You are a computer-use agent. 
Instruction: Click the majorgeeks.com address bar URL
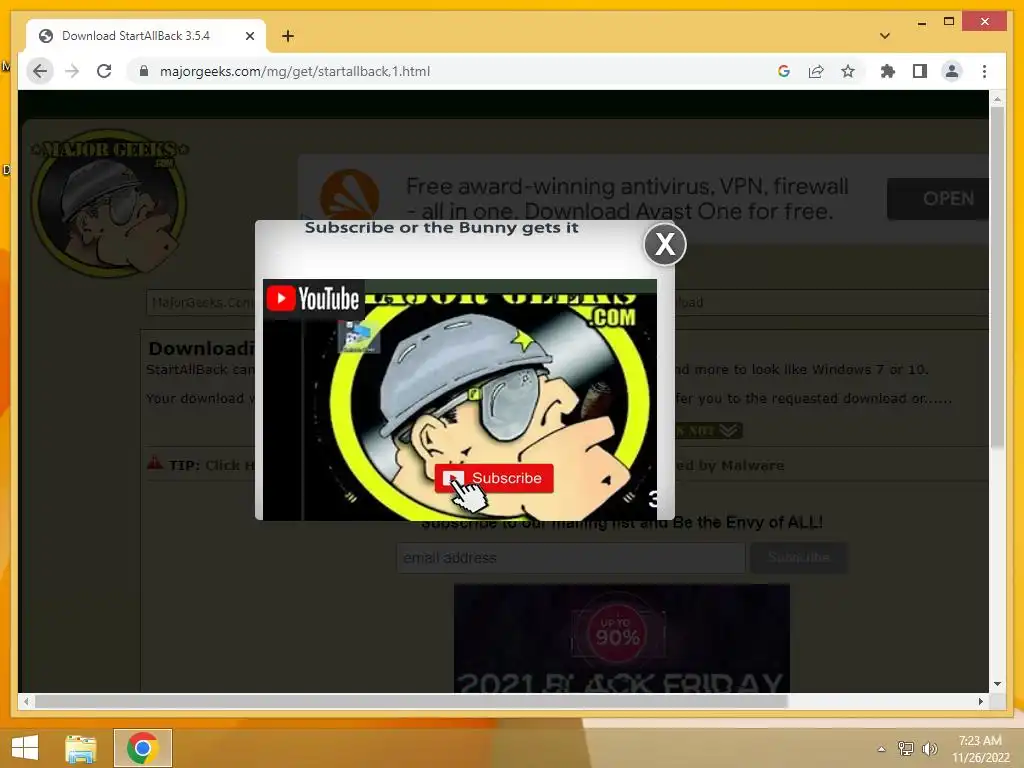(295, 71)
